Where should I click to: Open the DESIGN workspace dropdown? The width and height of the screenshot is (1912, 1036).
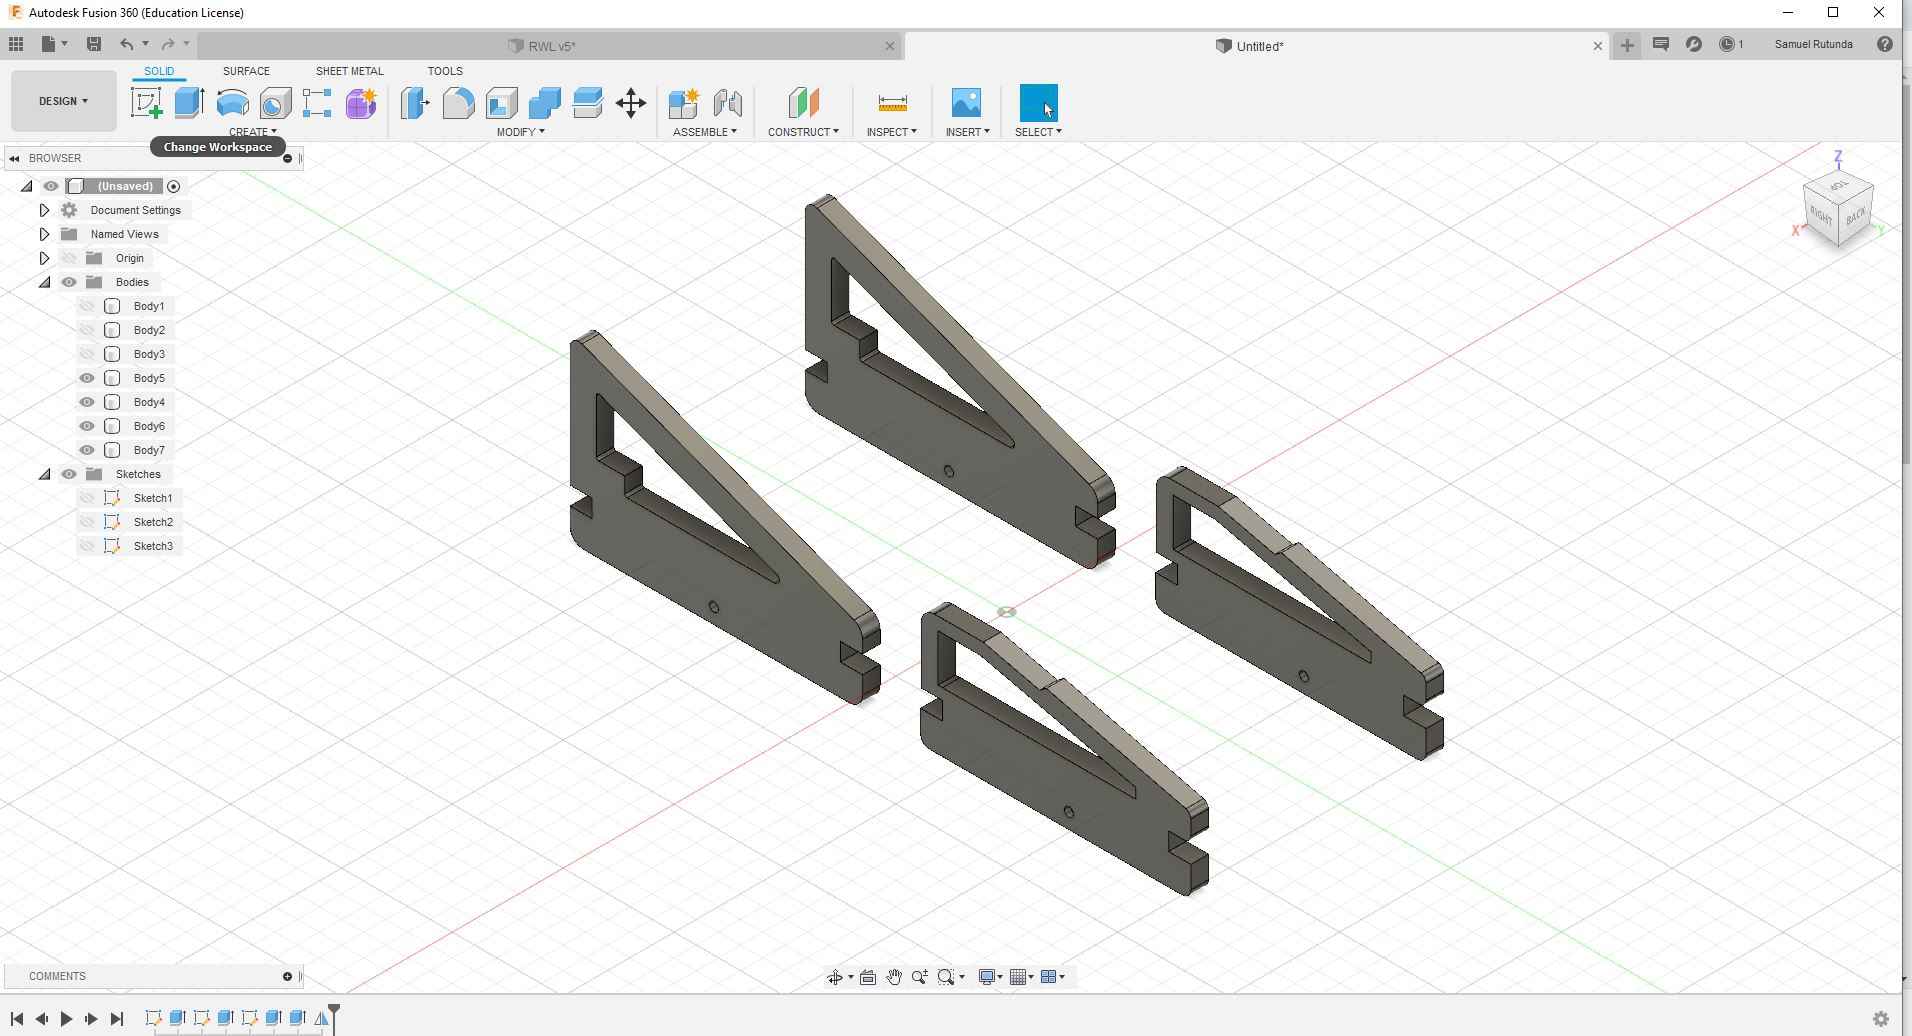pos(63,101)
